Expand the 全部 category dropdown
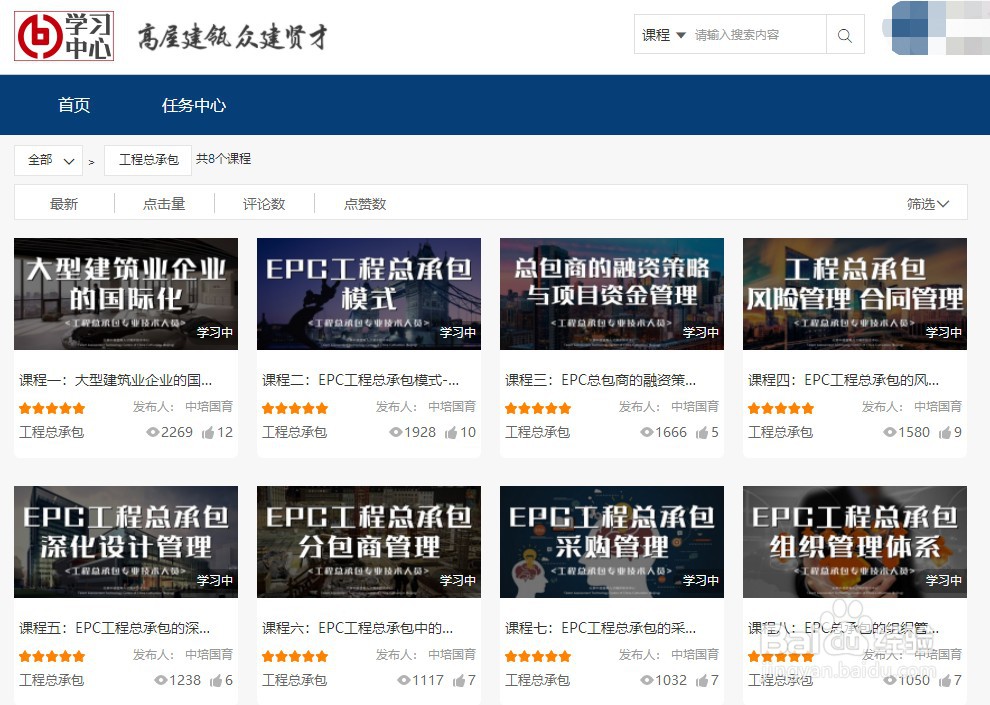Screen dimensions: 990x705 47,160
